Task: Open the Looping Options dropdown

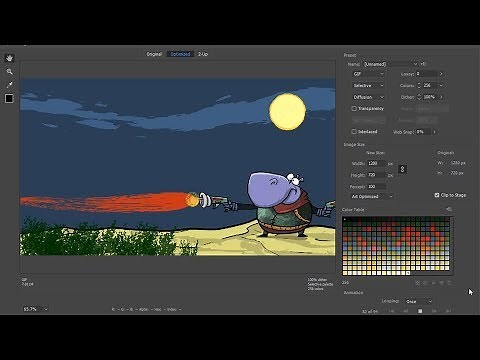Action: tap(419, 301)
